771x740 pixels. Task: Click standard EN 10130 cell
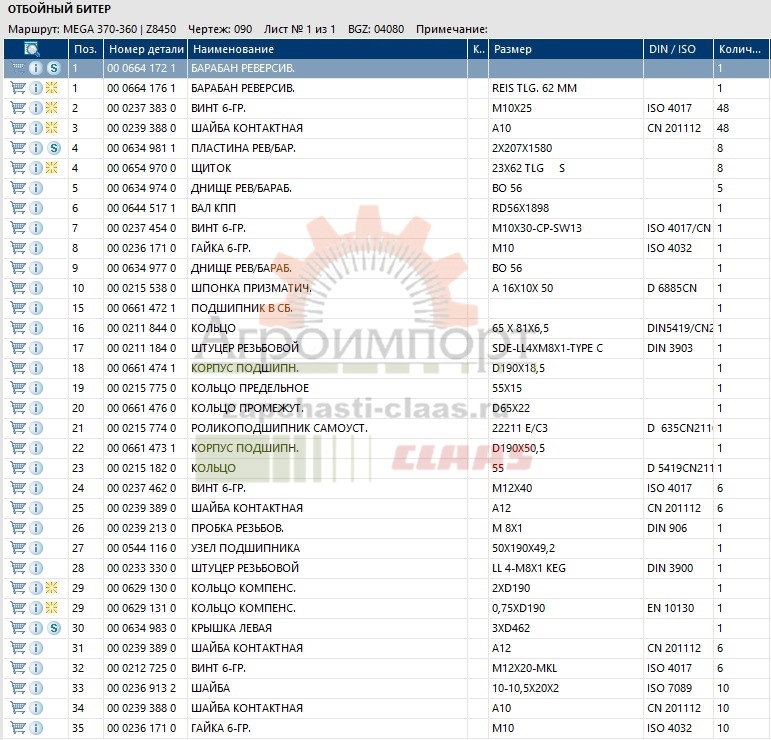click(671, 608)
